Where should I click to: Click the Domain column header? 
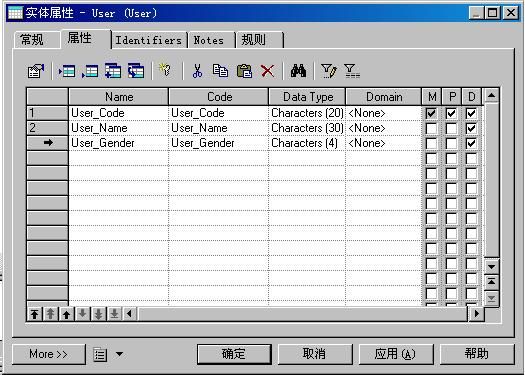click(x=384, y=97)
